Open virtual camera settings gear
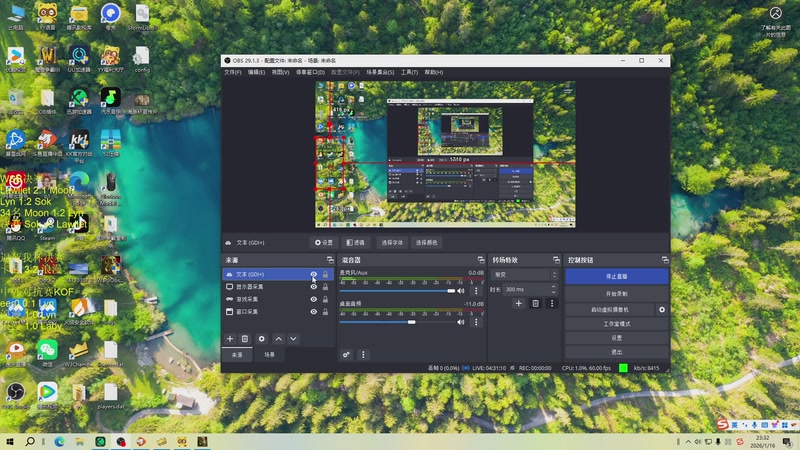800x450 pixels. tap(662, 310)
